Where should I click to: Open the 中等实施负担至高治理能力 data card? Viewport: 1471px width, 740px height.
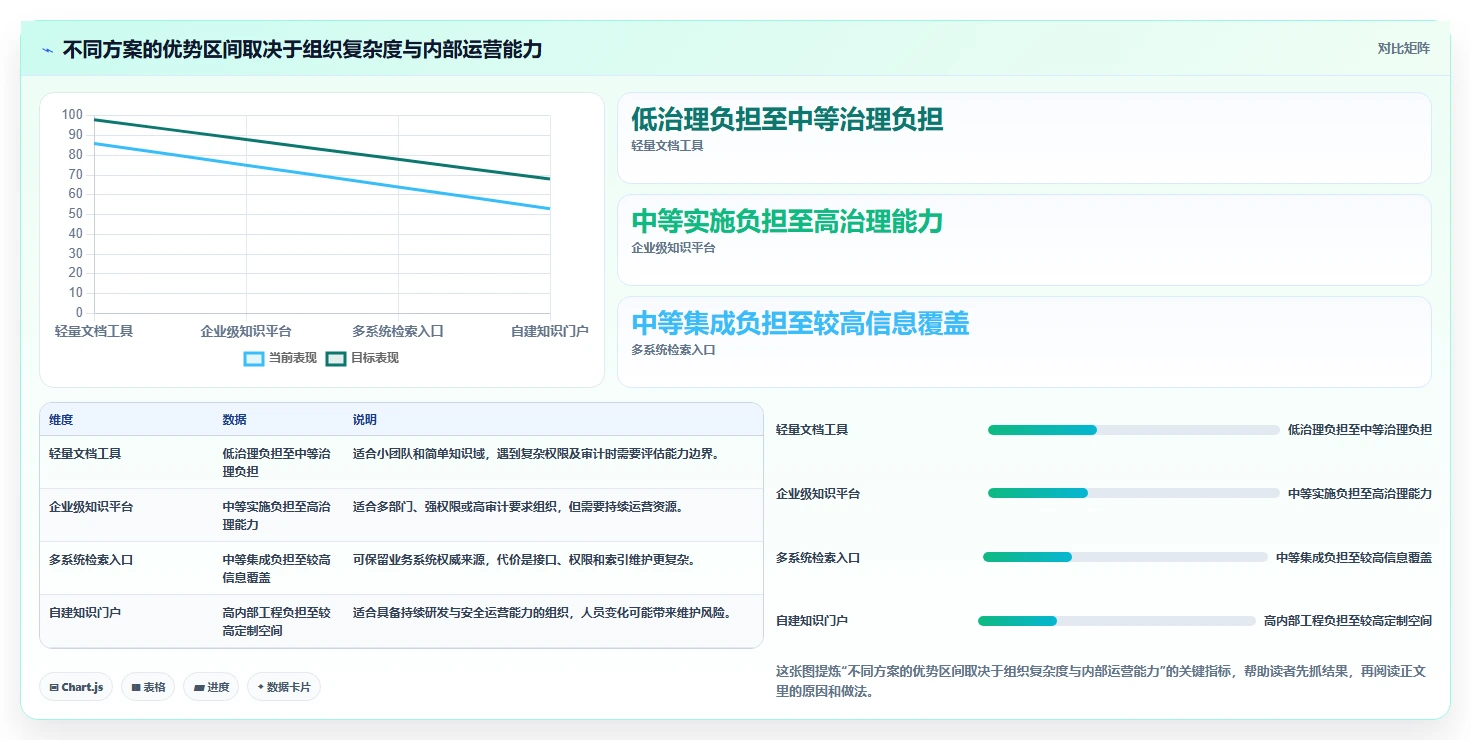[x=1024, y=240]
